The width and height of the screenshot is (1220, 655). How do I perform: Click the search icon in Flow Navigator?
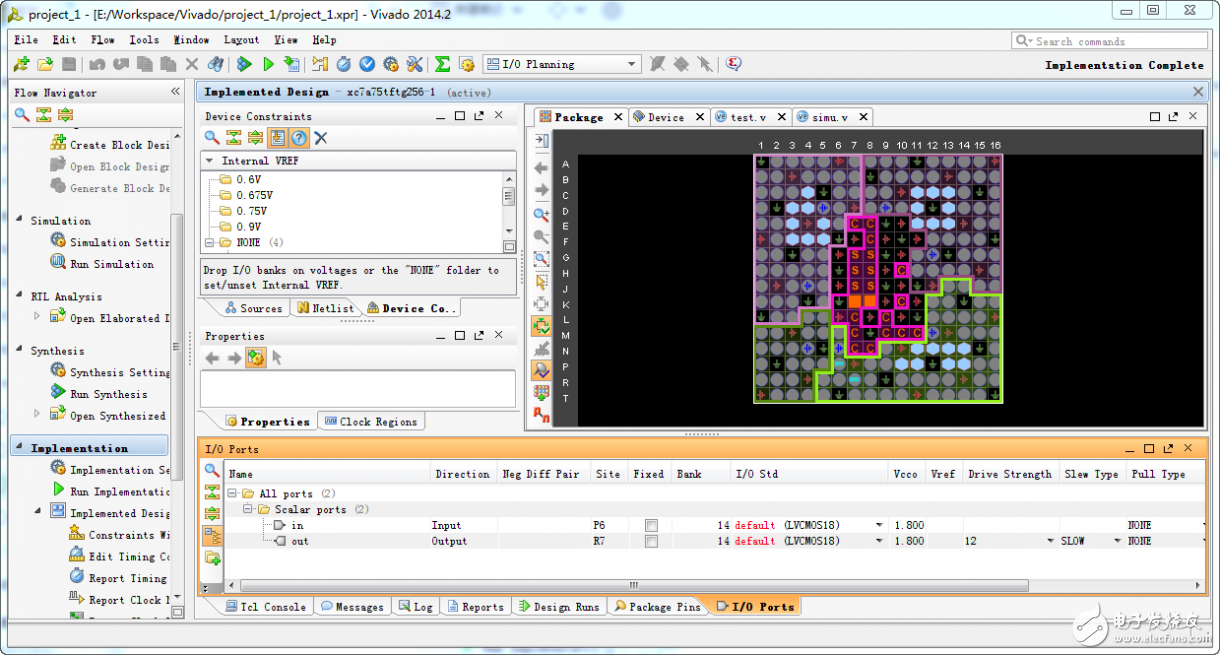click(x=21, y=115)
